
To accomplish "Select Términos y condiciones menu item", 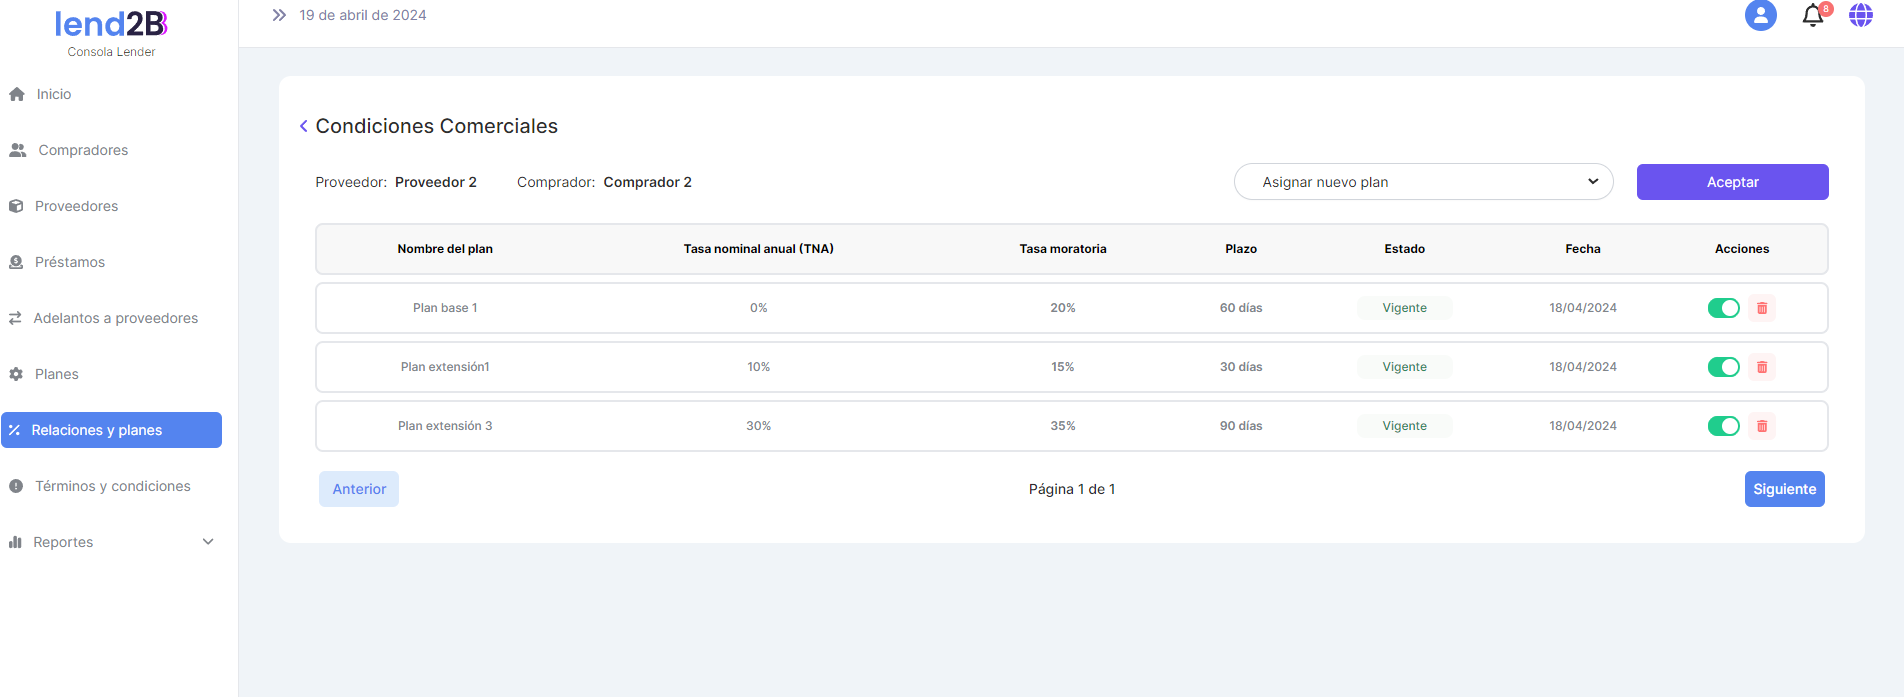I will (112, 486).
